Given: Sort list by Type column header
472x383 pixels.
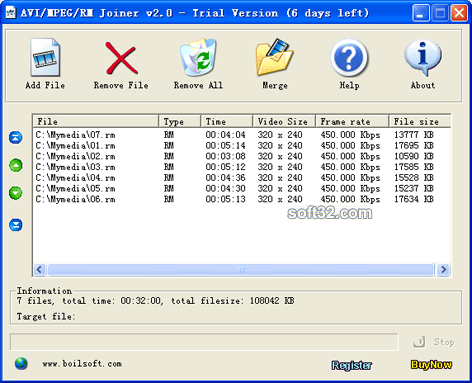Looking at the screenshot, I should 180,122.
